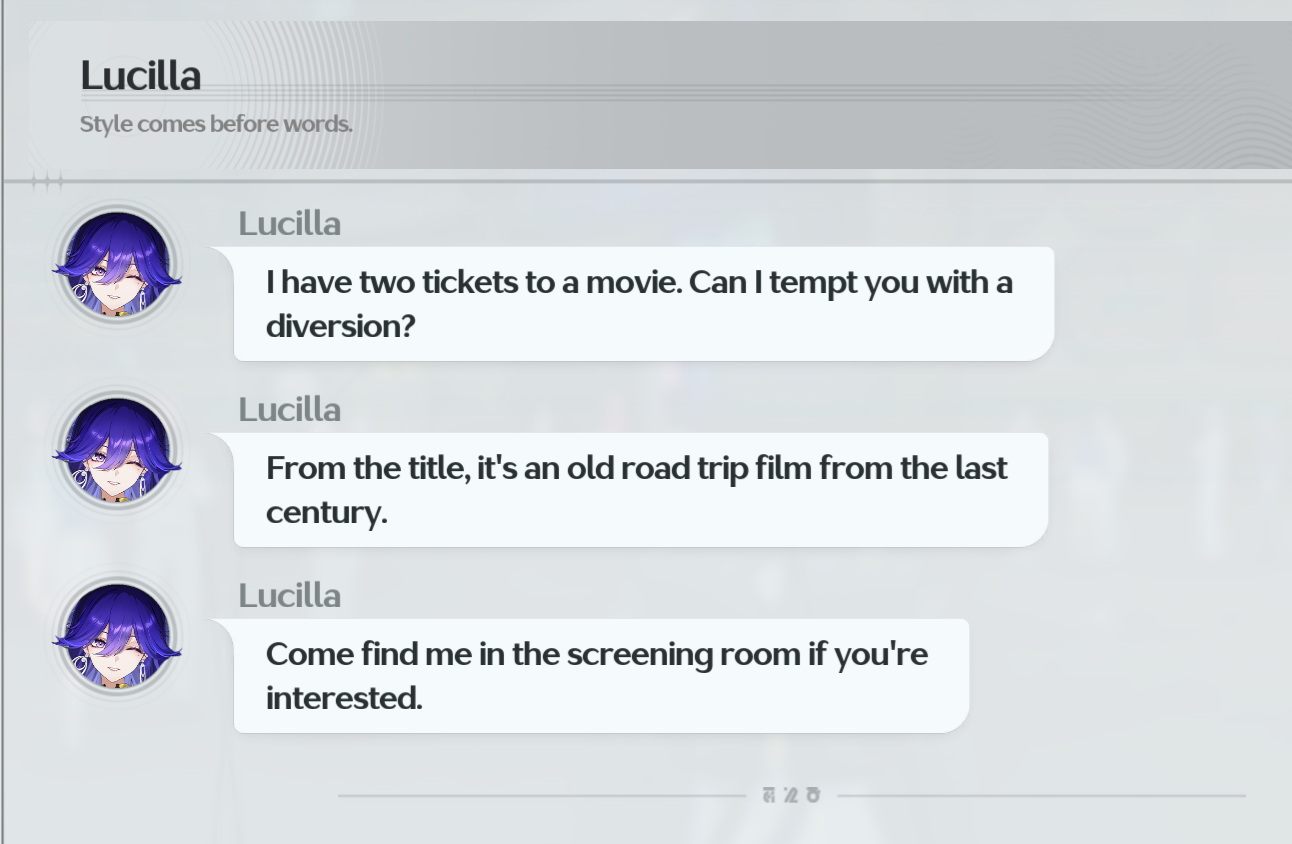
Task: Select the large Lucilla contact name in header
Action: pyautogui.click(x=140, y=76)
